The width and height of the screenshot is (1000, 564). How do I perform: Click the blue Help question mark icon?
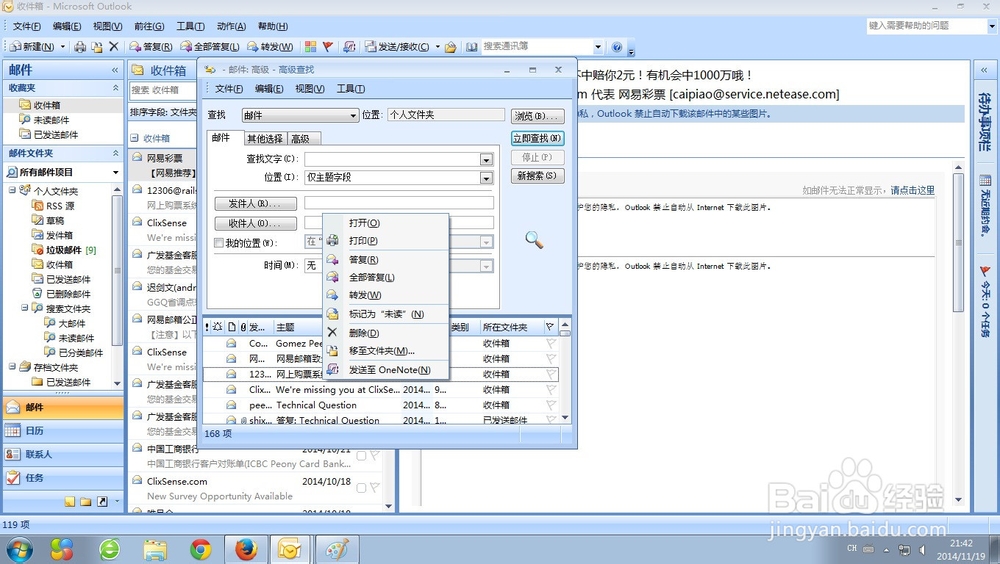(617, 47)
